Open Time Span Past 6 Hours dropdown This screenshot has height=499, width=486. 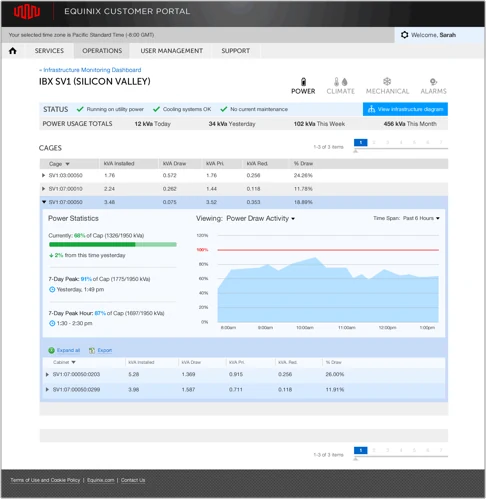(421, 218)
